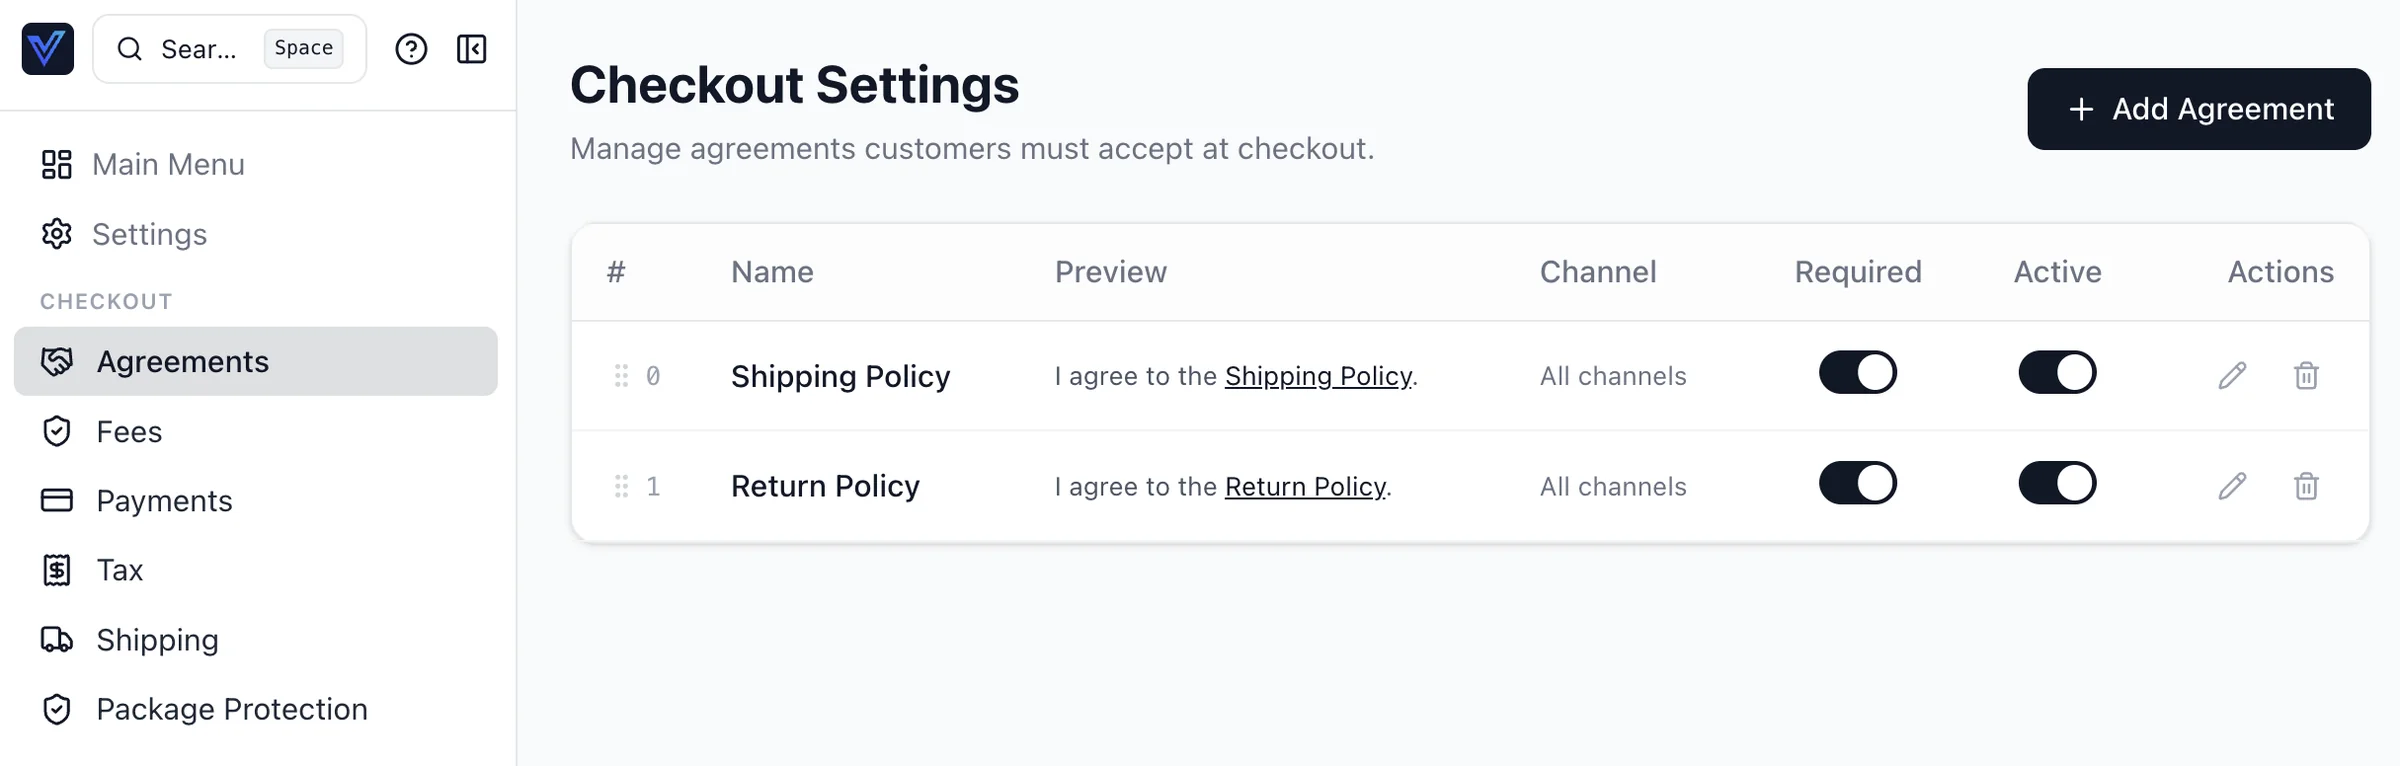Screen dimensions: 2400x766
Task: Turn off the Active toggle for Return Policy
Action: coord(2056,482)
